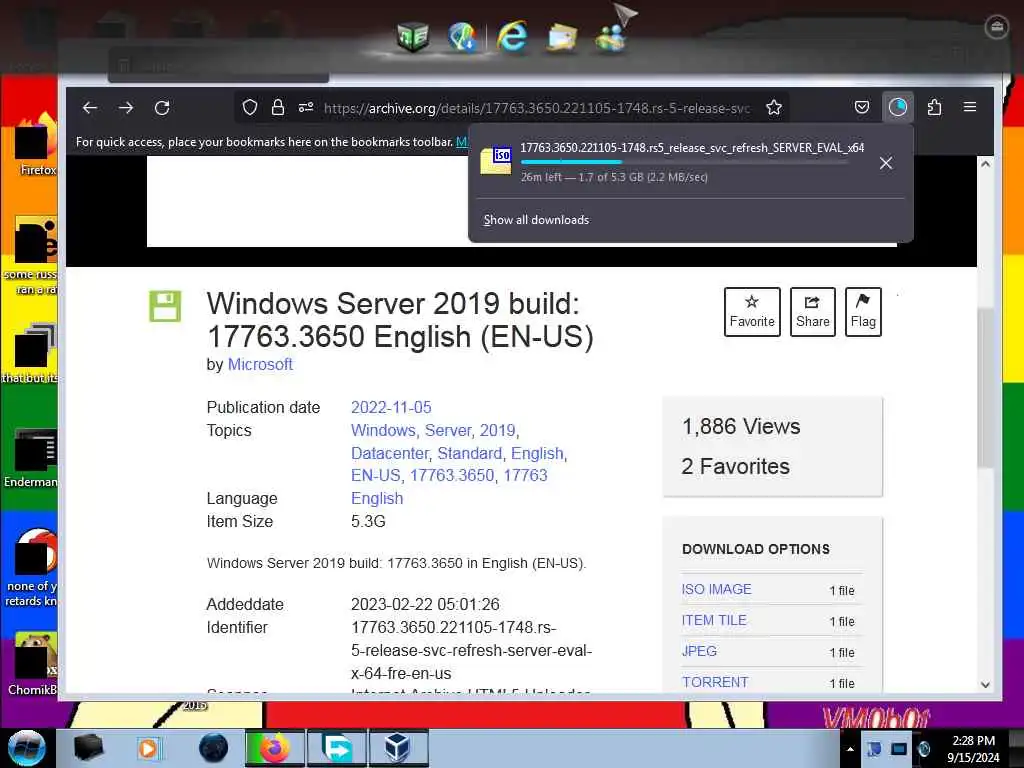Open the tracking protection shield icon
Image resolution: width=1024 pixels, height=768 pixels.
[x=249, y=108]
